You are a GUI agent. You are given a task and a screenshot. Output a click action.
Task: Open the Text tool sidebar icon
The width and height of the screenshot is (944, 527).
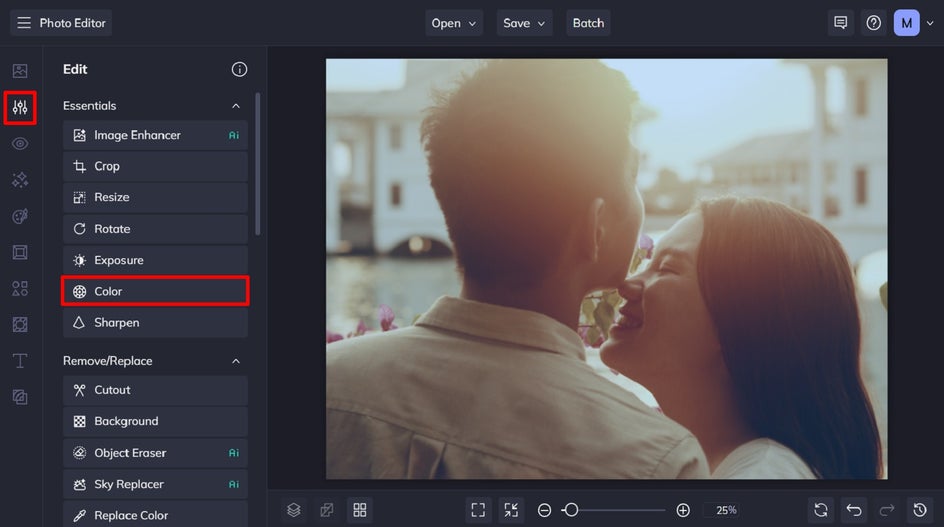point(20,361)
